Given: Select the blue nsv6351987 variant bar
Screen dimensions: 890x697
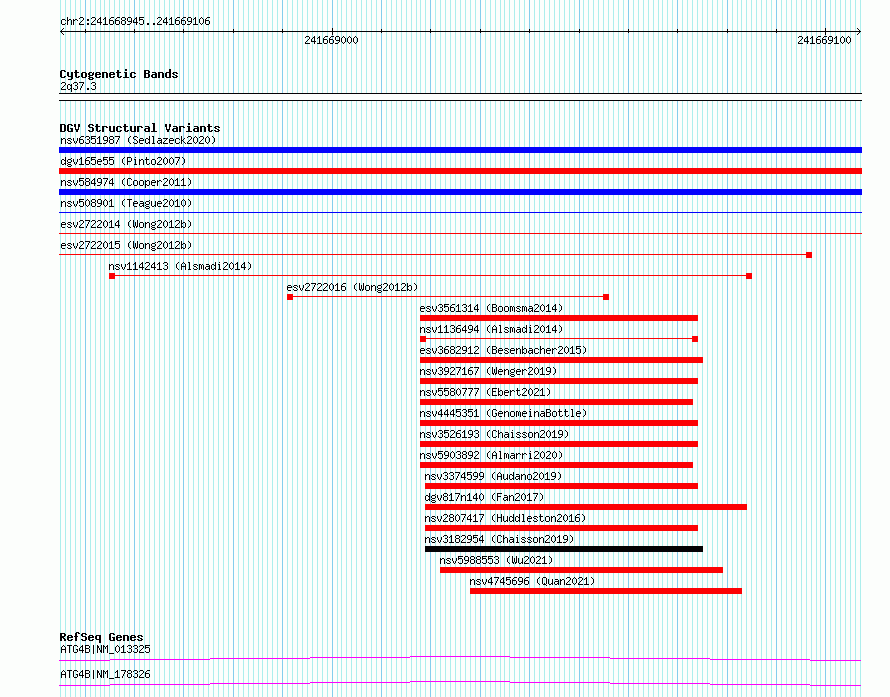Looking at the screenshot, I should click(x=460, y=150).
